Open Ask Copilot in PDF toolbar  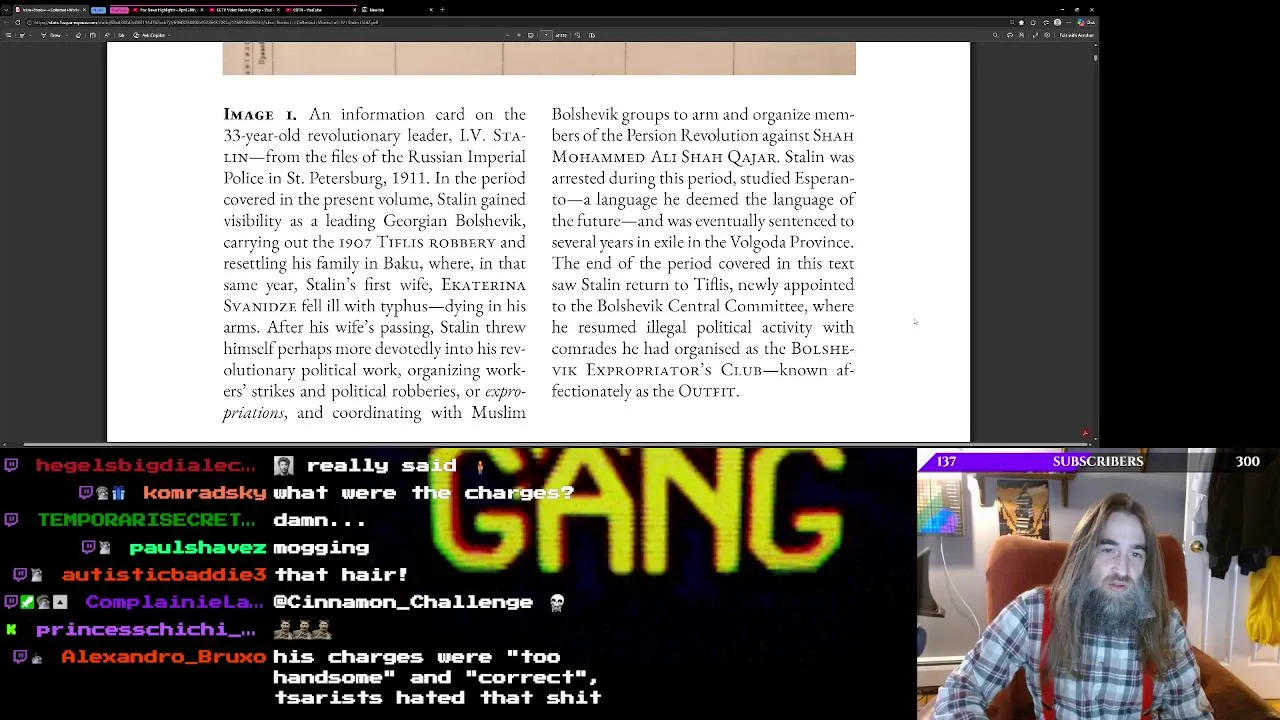pyautogui.click(x=150, y=35)
